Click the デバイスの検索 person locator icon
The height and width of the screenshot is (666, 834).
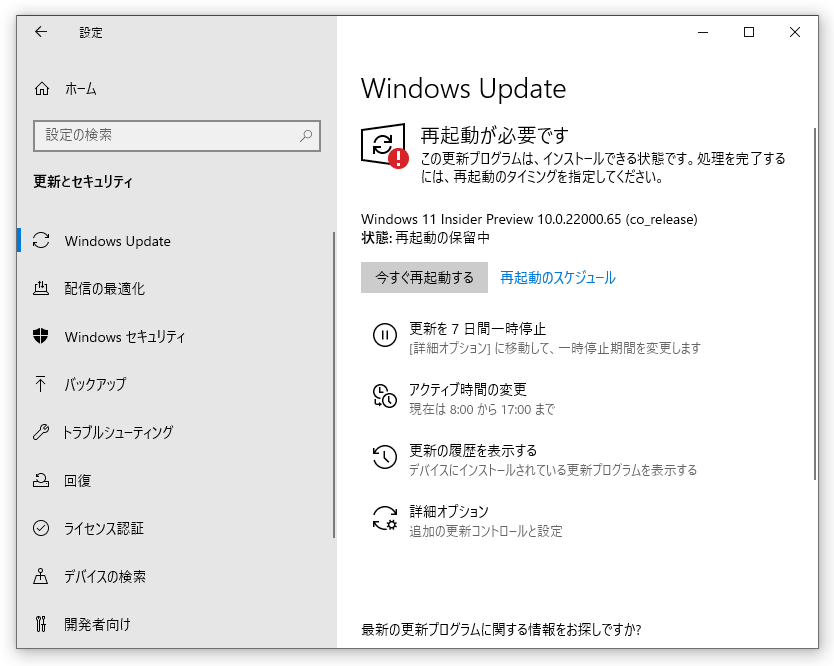tap(40, 576)
